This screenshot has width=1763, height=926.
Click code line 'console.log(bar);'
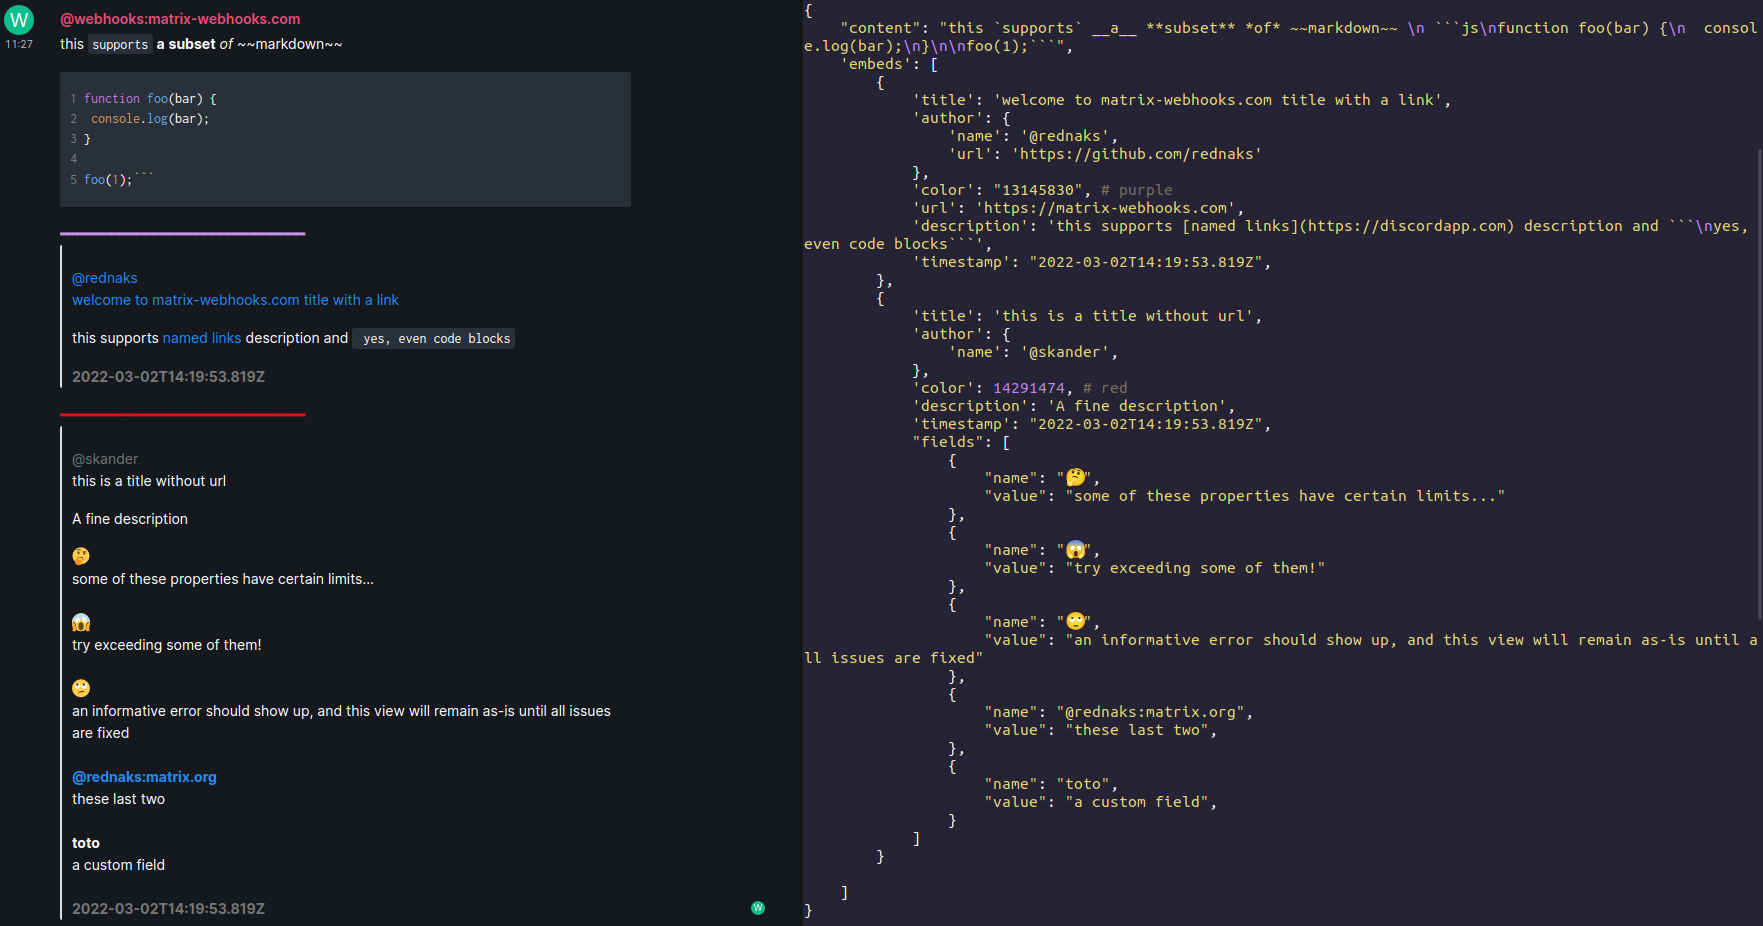150,119
